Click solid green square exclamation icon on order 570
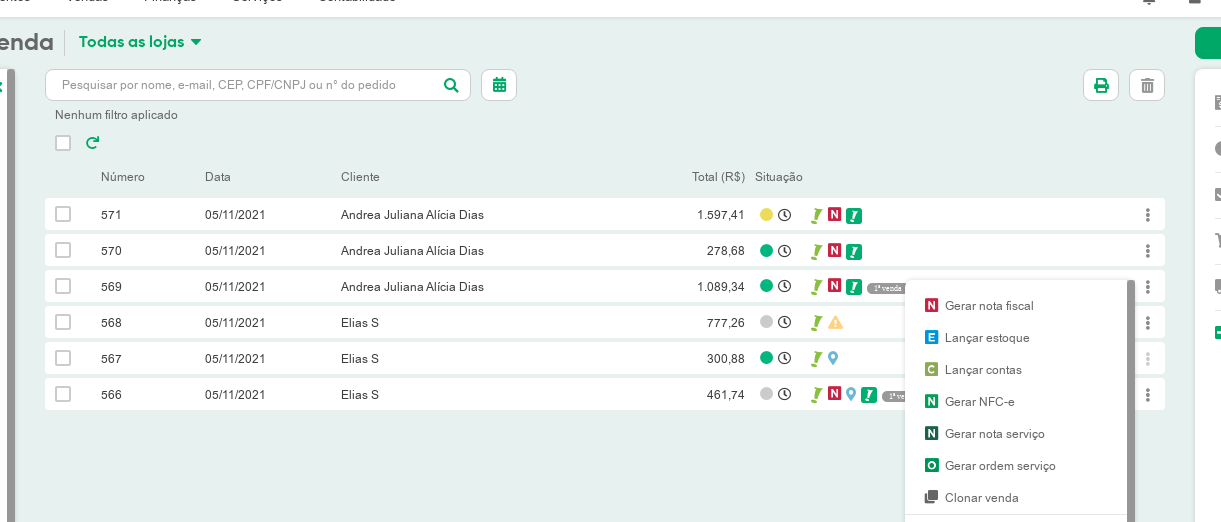Screen dimensions: 1221x522 (x=854, y=251)
